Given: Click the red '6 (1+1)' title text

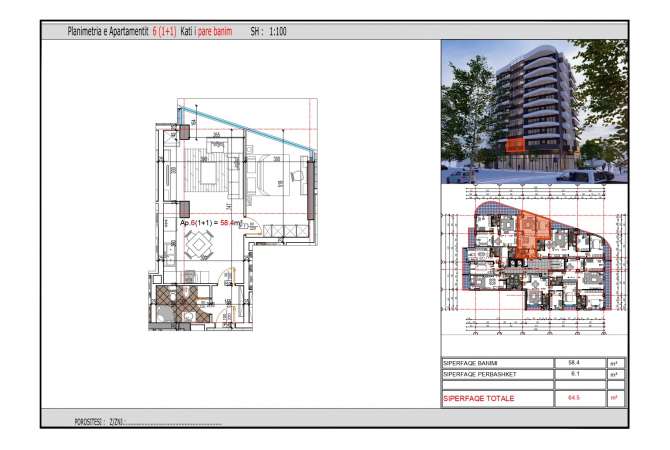Looking at the screenshot, I should coord(164,33).
